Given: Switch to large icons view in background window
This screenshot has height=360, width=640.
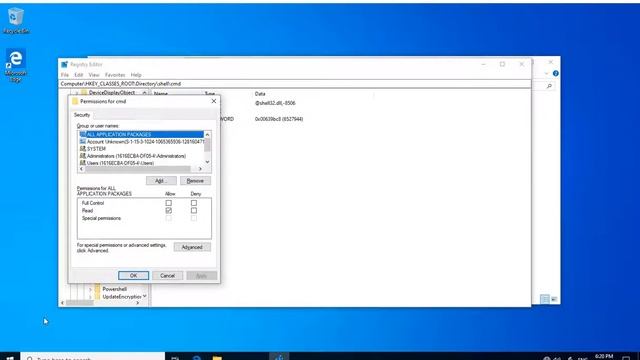Looking at the screenshot, I should 554,299.
